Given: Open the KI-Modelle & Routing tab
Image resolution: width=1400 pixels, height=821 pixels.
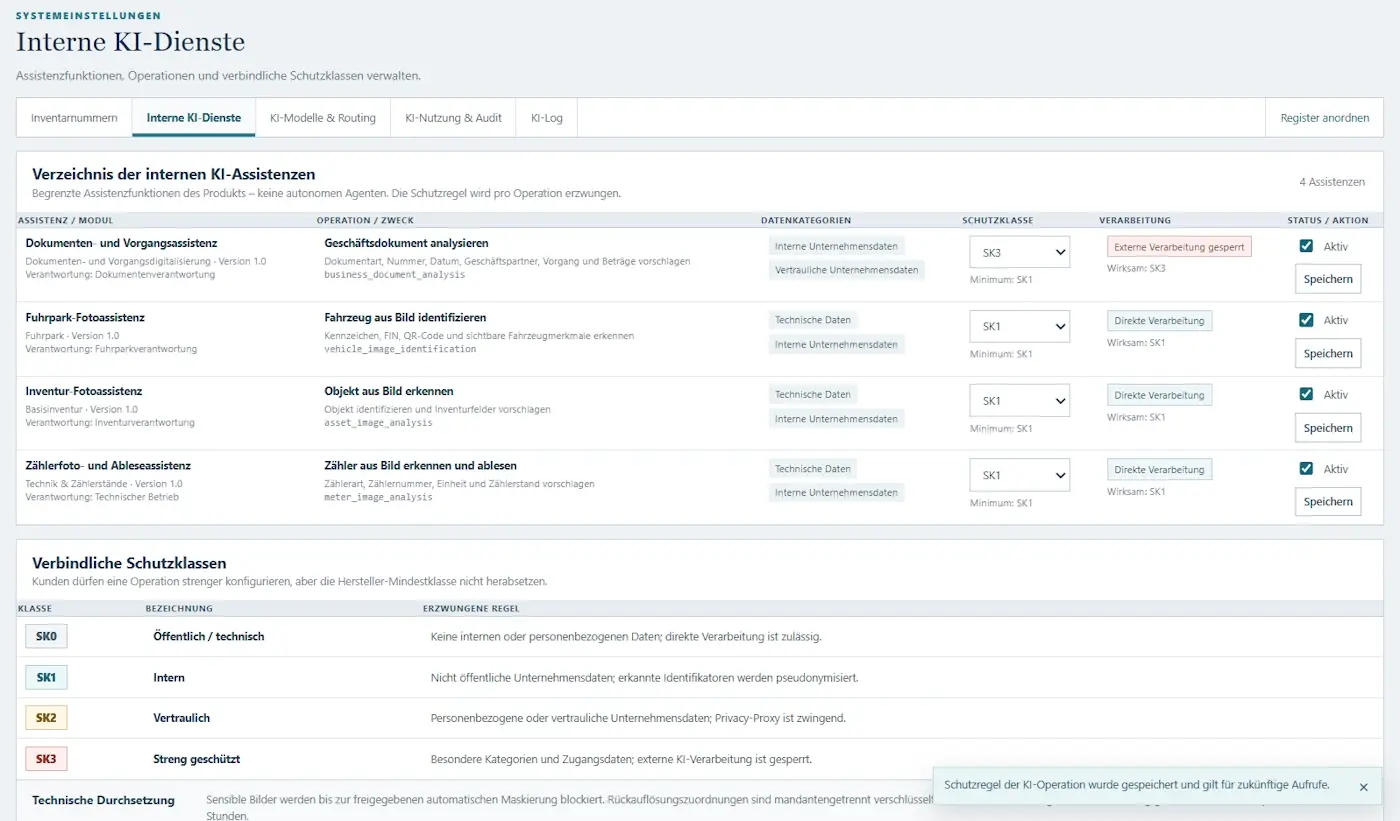Looking at the screenshot, I should click(323, 118).
